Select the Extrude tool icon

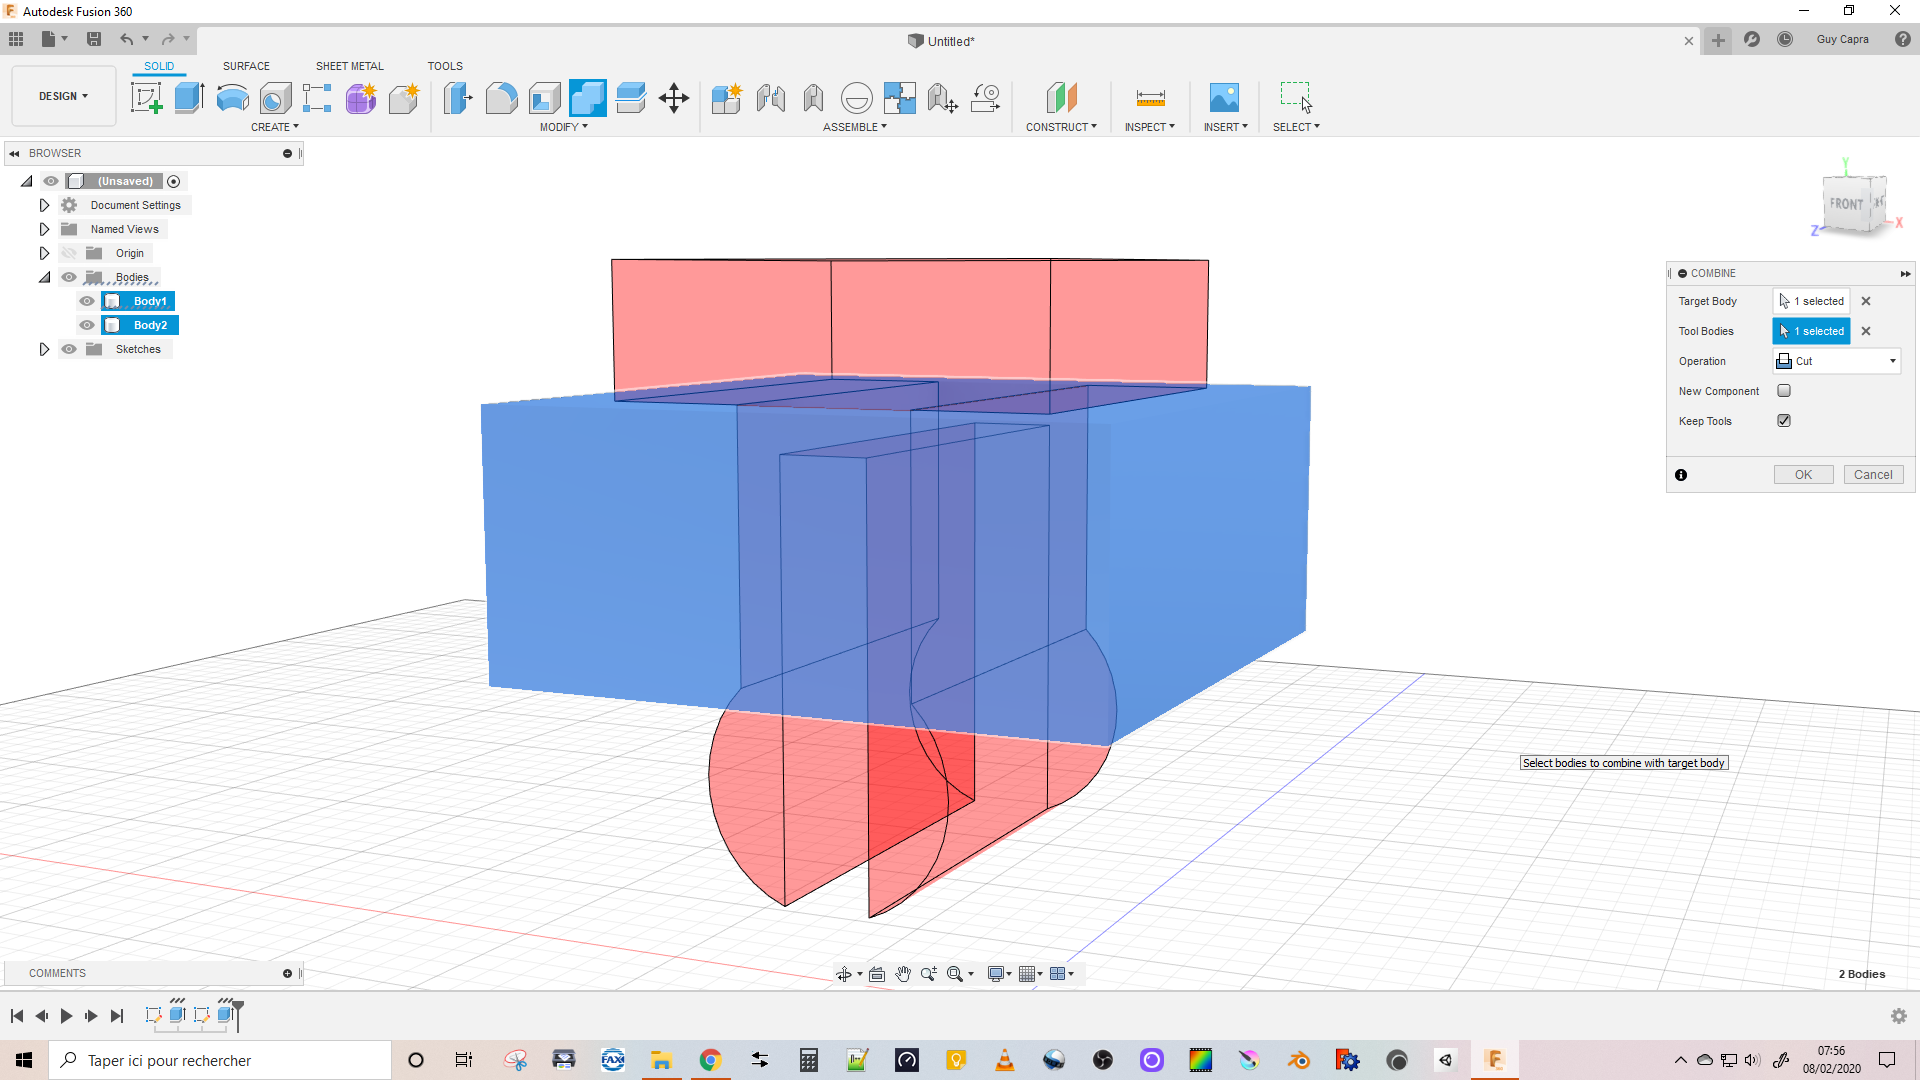tap(189, 98)
